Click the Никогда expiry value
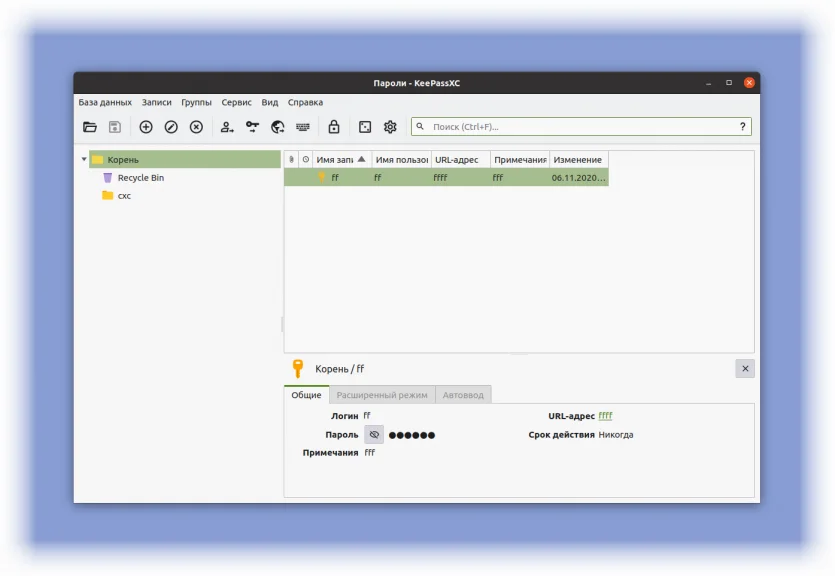 click(x=616, y=435)
